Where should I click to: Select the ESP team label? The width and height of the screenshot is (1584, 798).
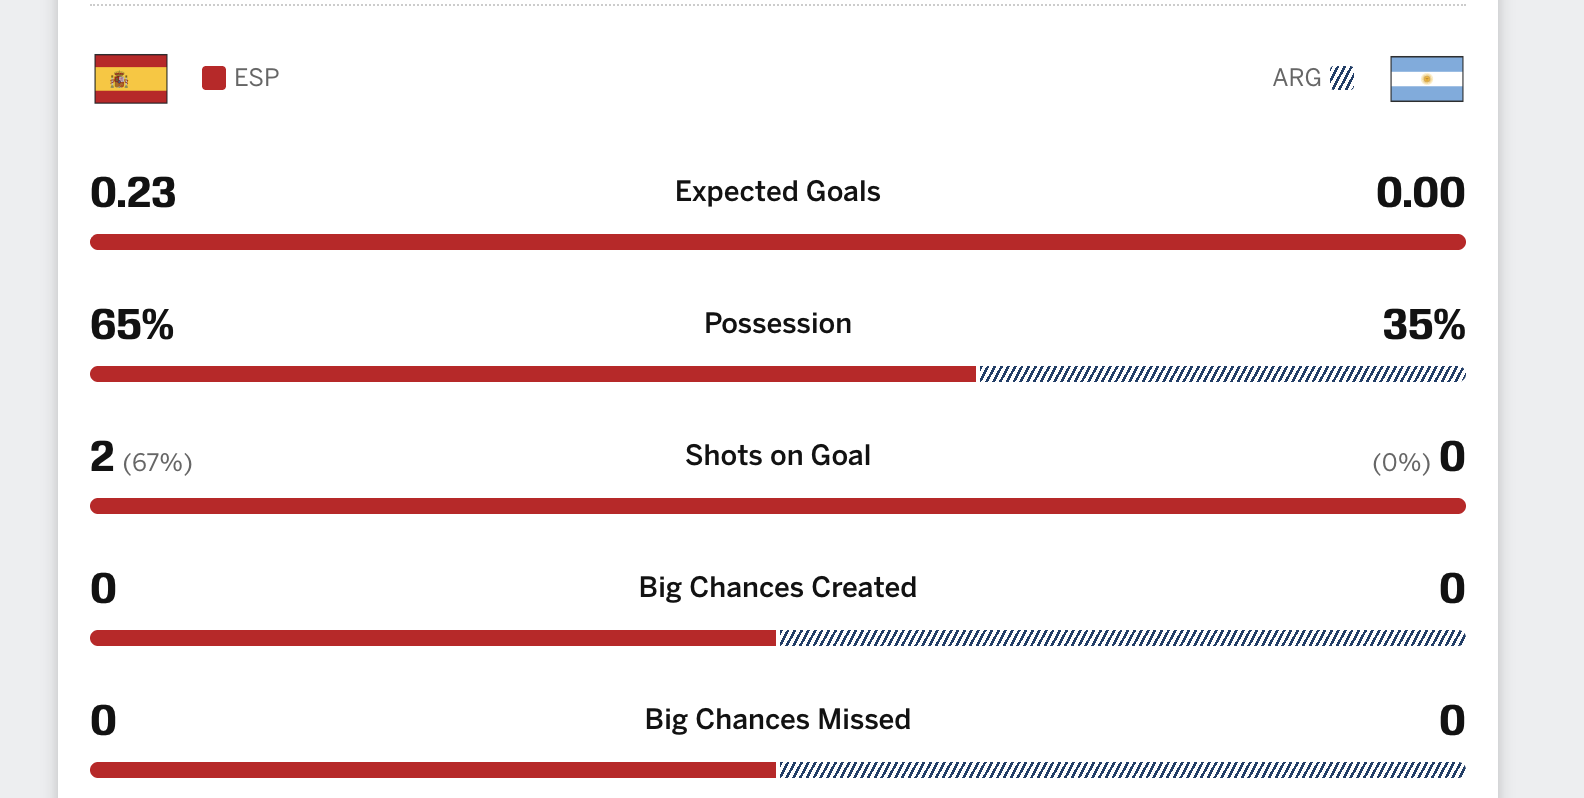[257, 78]
